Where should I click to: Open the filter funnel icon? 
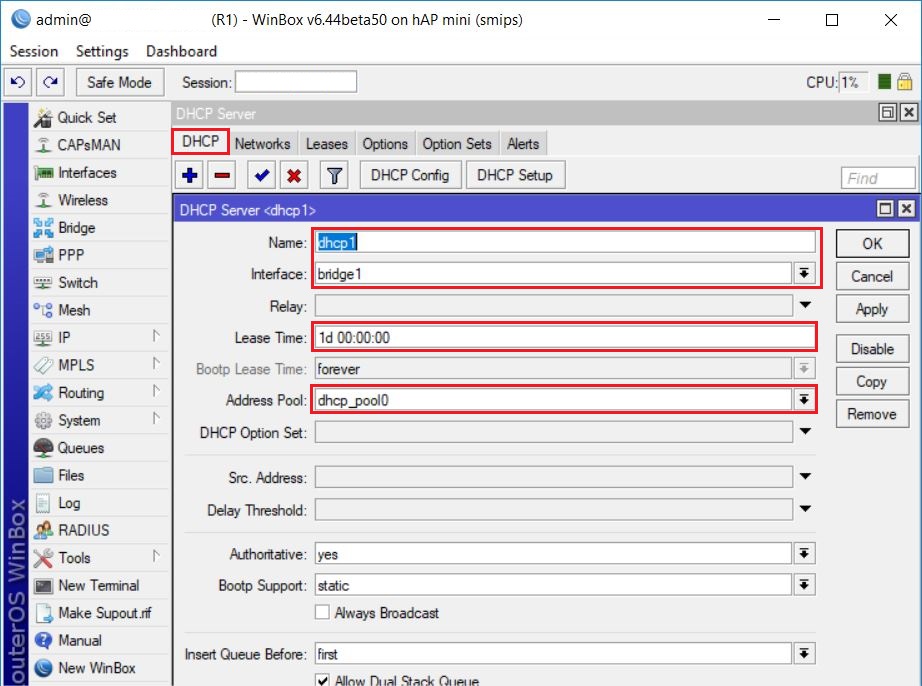[335, 175]
